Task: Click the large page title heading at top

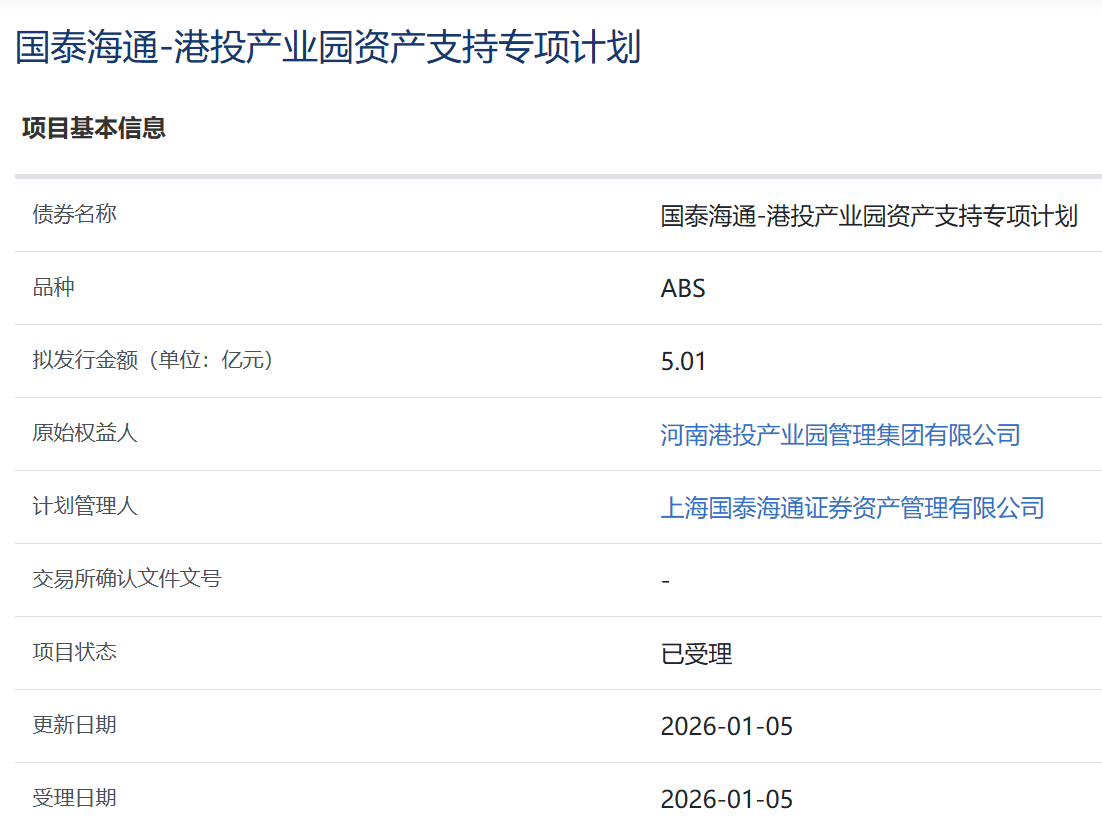Action: [x=328, y=48]
